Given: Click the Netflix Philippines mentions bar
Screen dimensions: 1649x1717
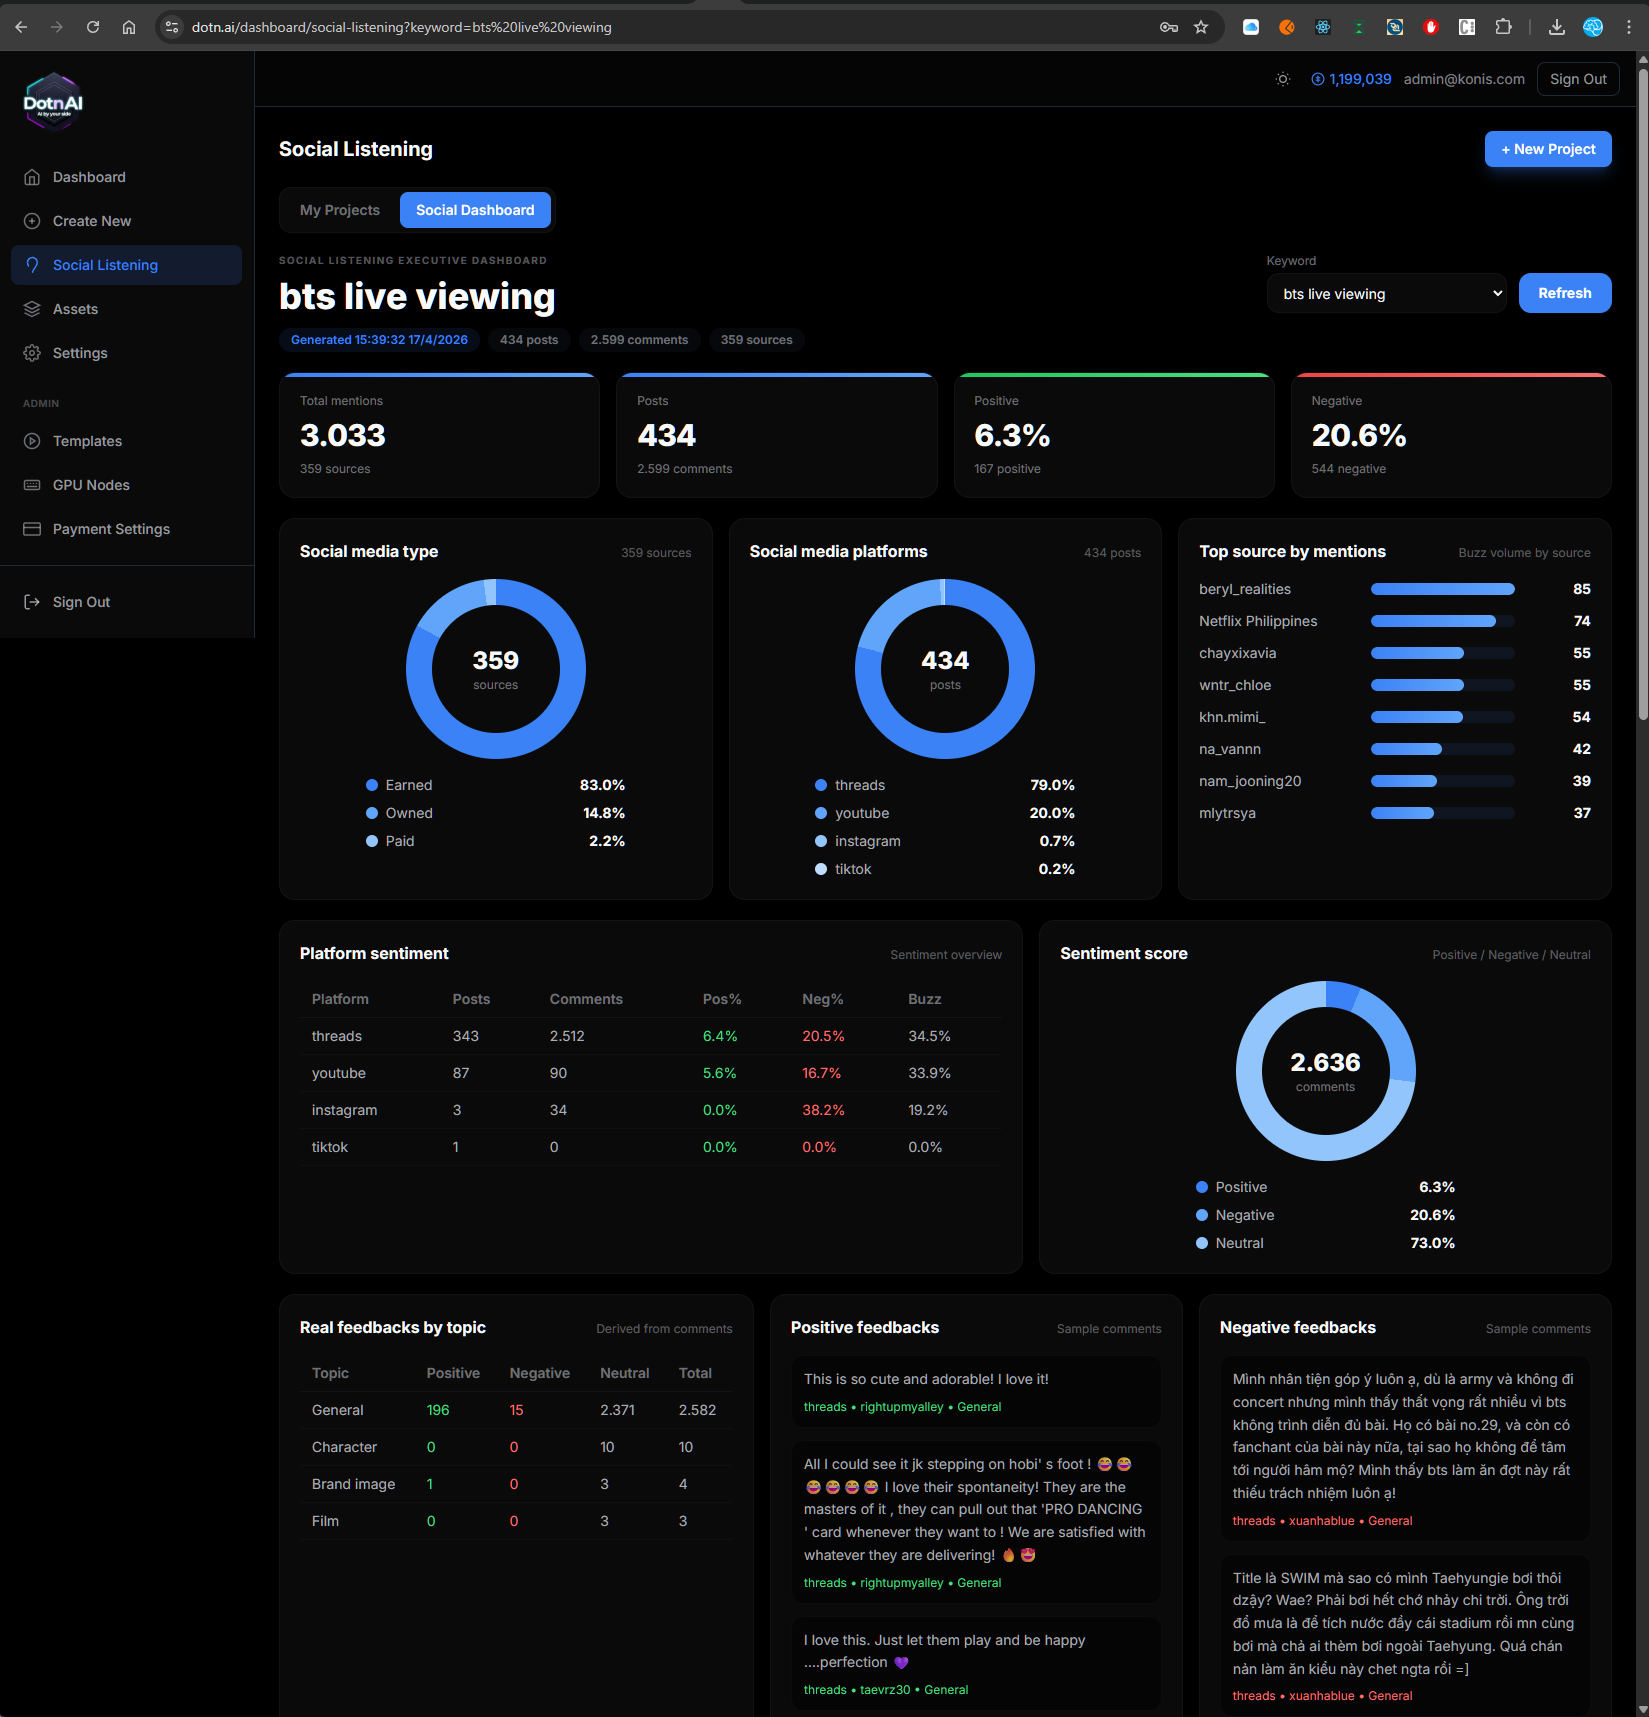Looking at the screenshot, I should pyautogui.click(x=1442, y=621).
